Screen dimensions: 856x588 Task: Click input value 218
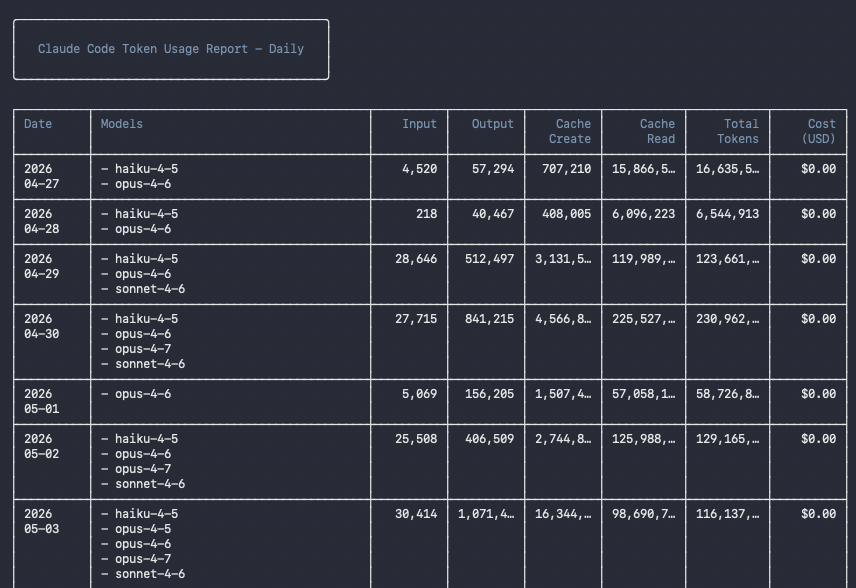(426, 214)
